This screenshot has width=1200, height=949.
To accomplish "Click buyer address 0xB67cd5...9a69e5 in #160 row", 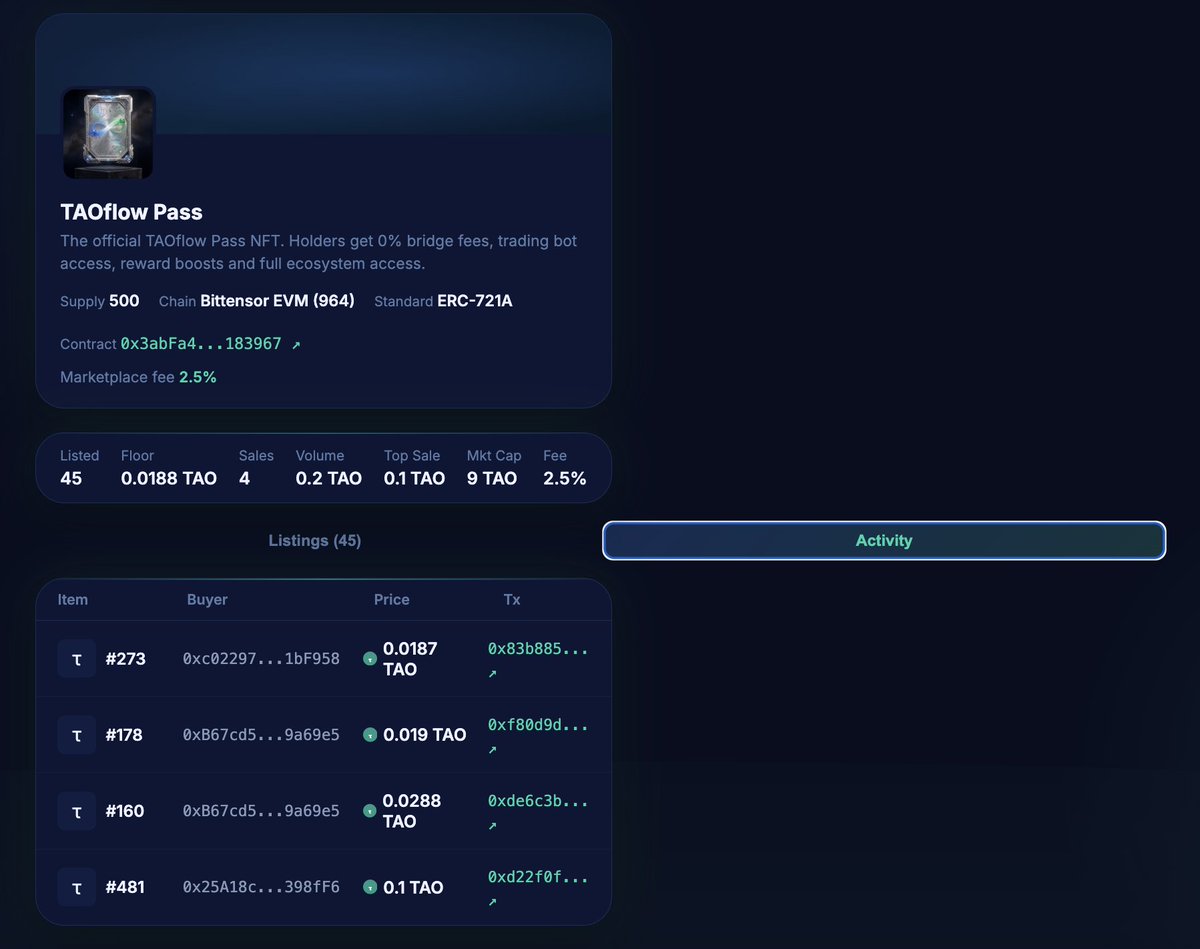I will click(x=261, y=811).
